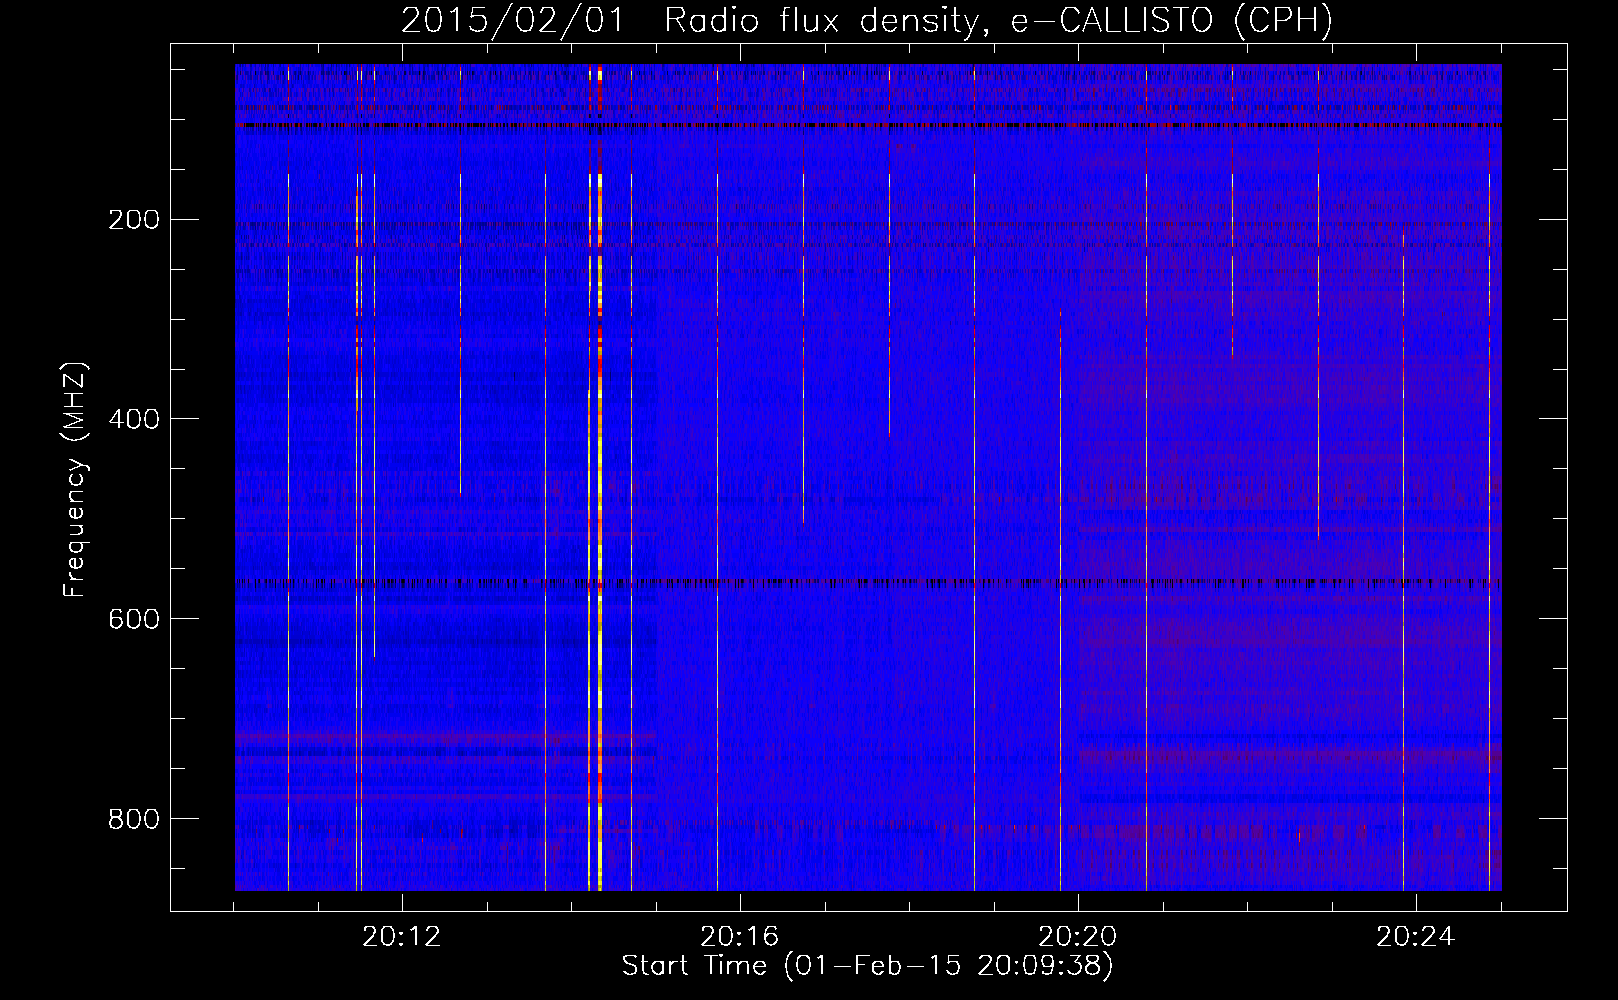
Task: Click the 'Start Time (01-Feb-15 20:09:38)' label
Action: (x=867, y=966)
